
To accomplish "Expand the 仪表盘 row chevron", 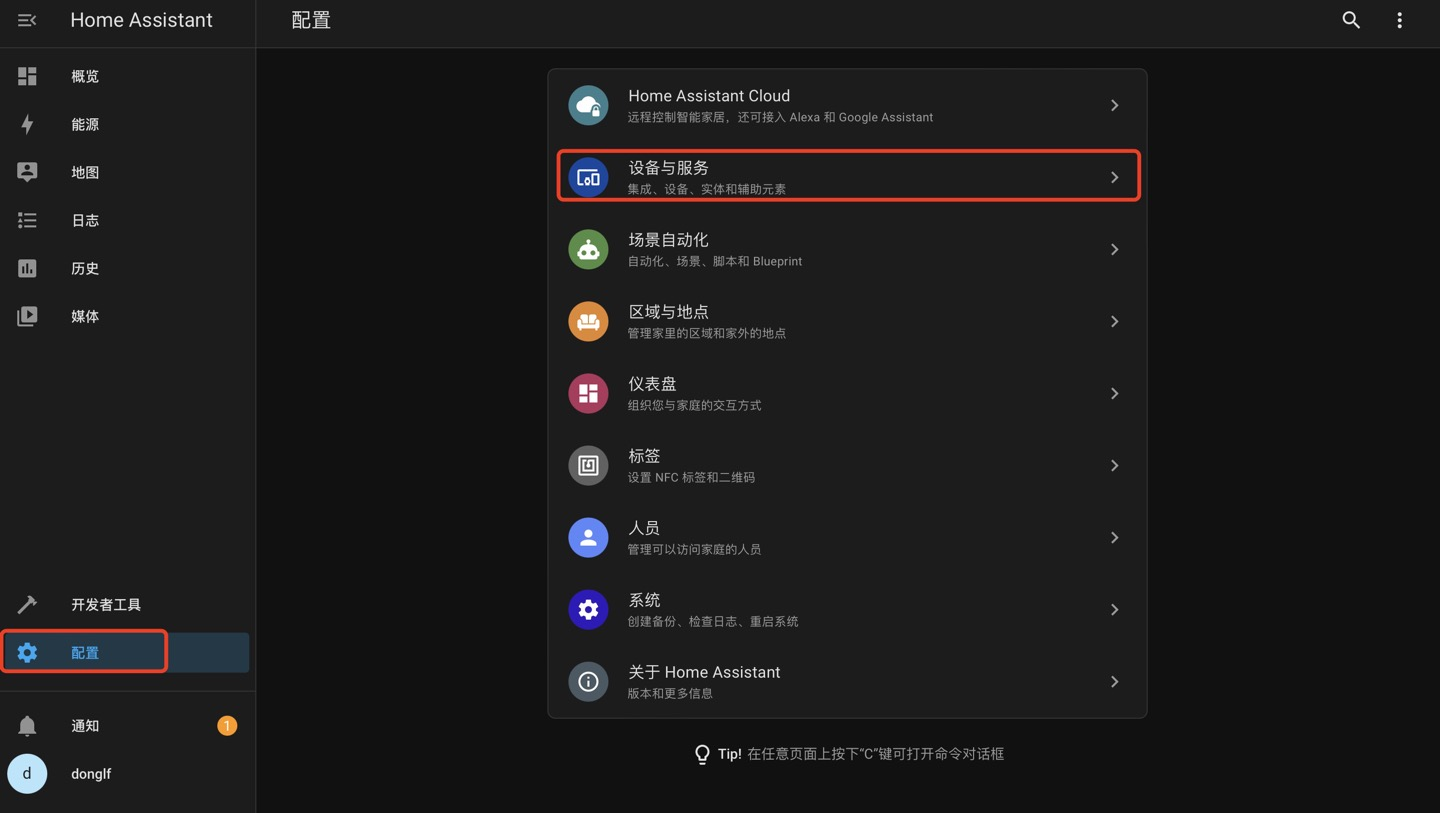I will coord(1114,393).
